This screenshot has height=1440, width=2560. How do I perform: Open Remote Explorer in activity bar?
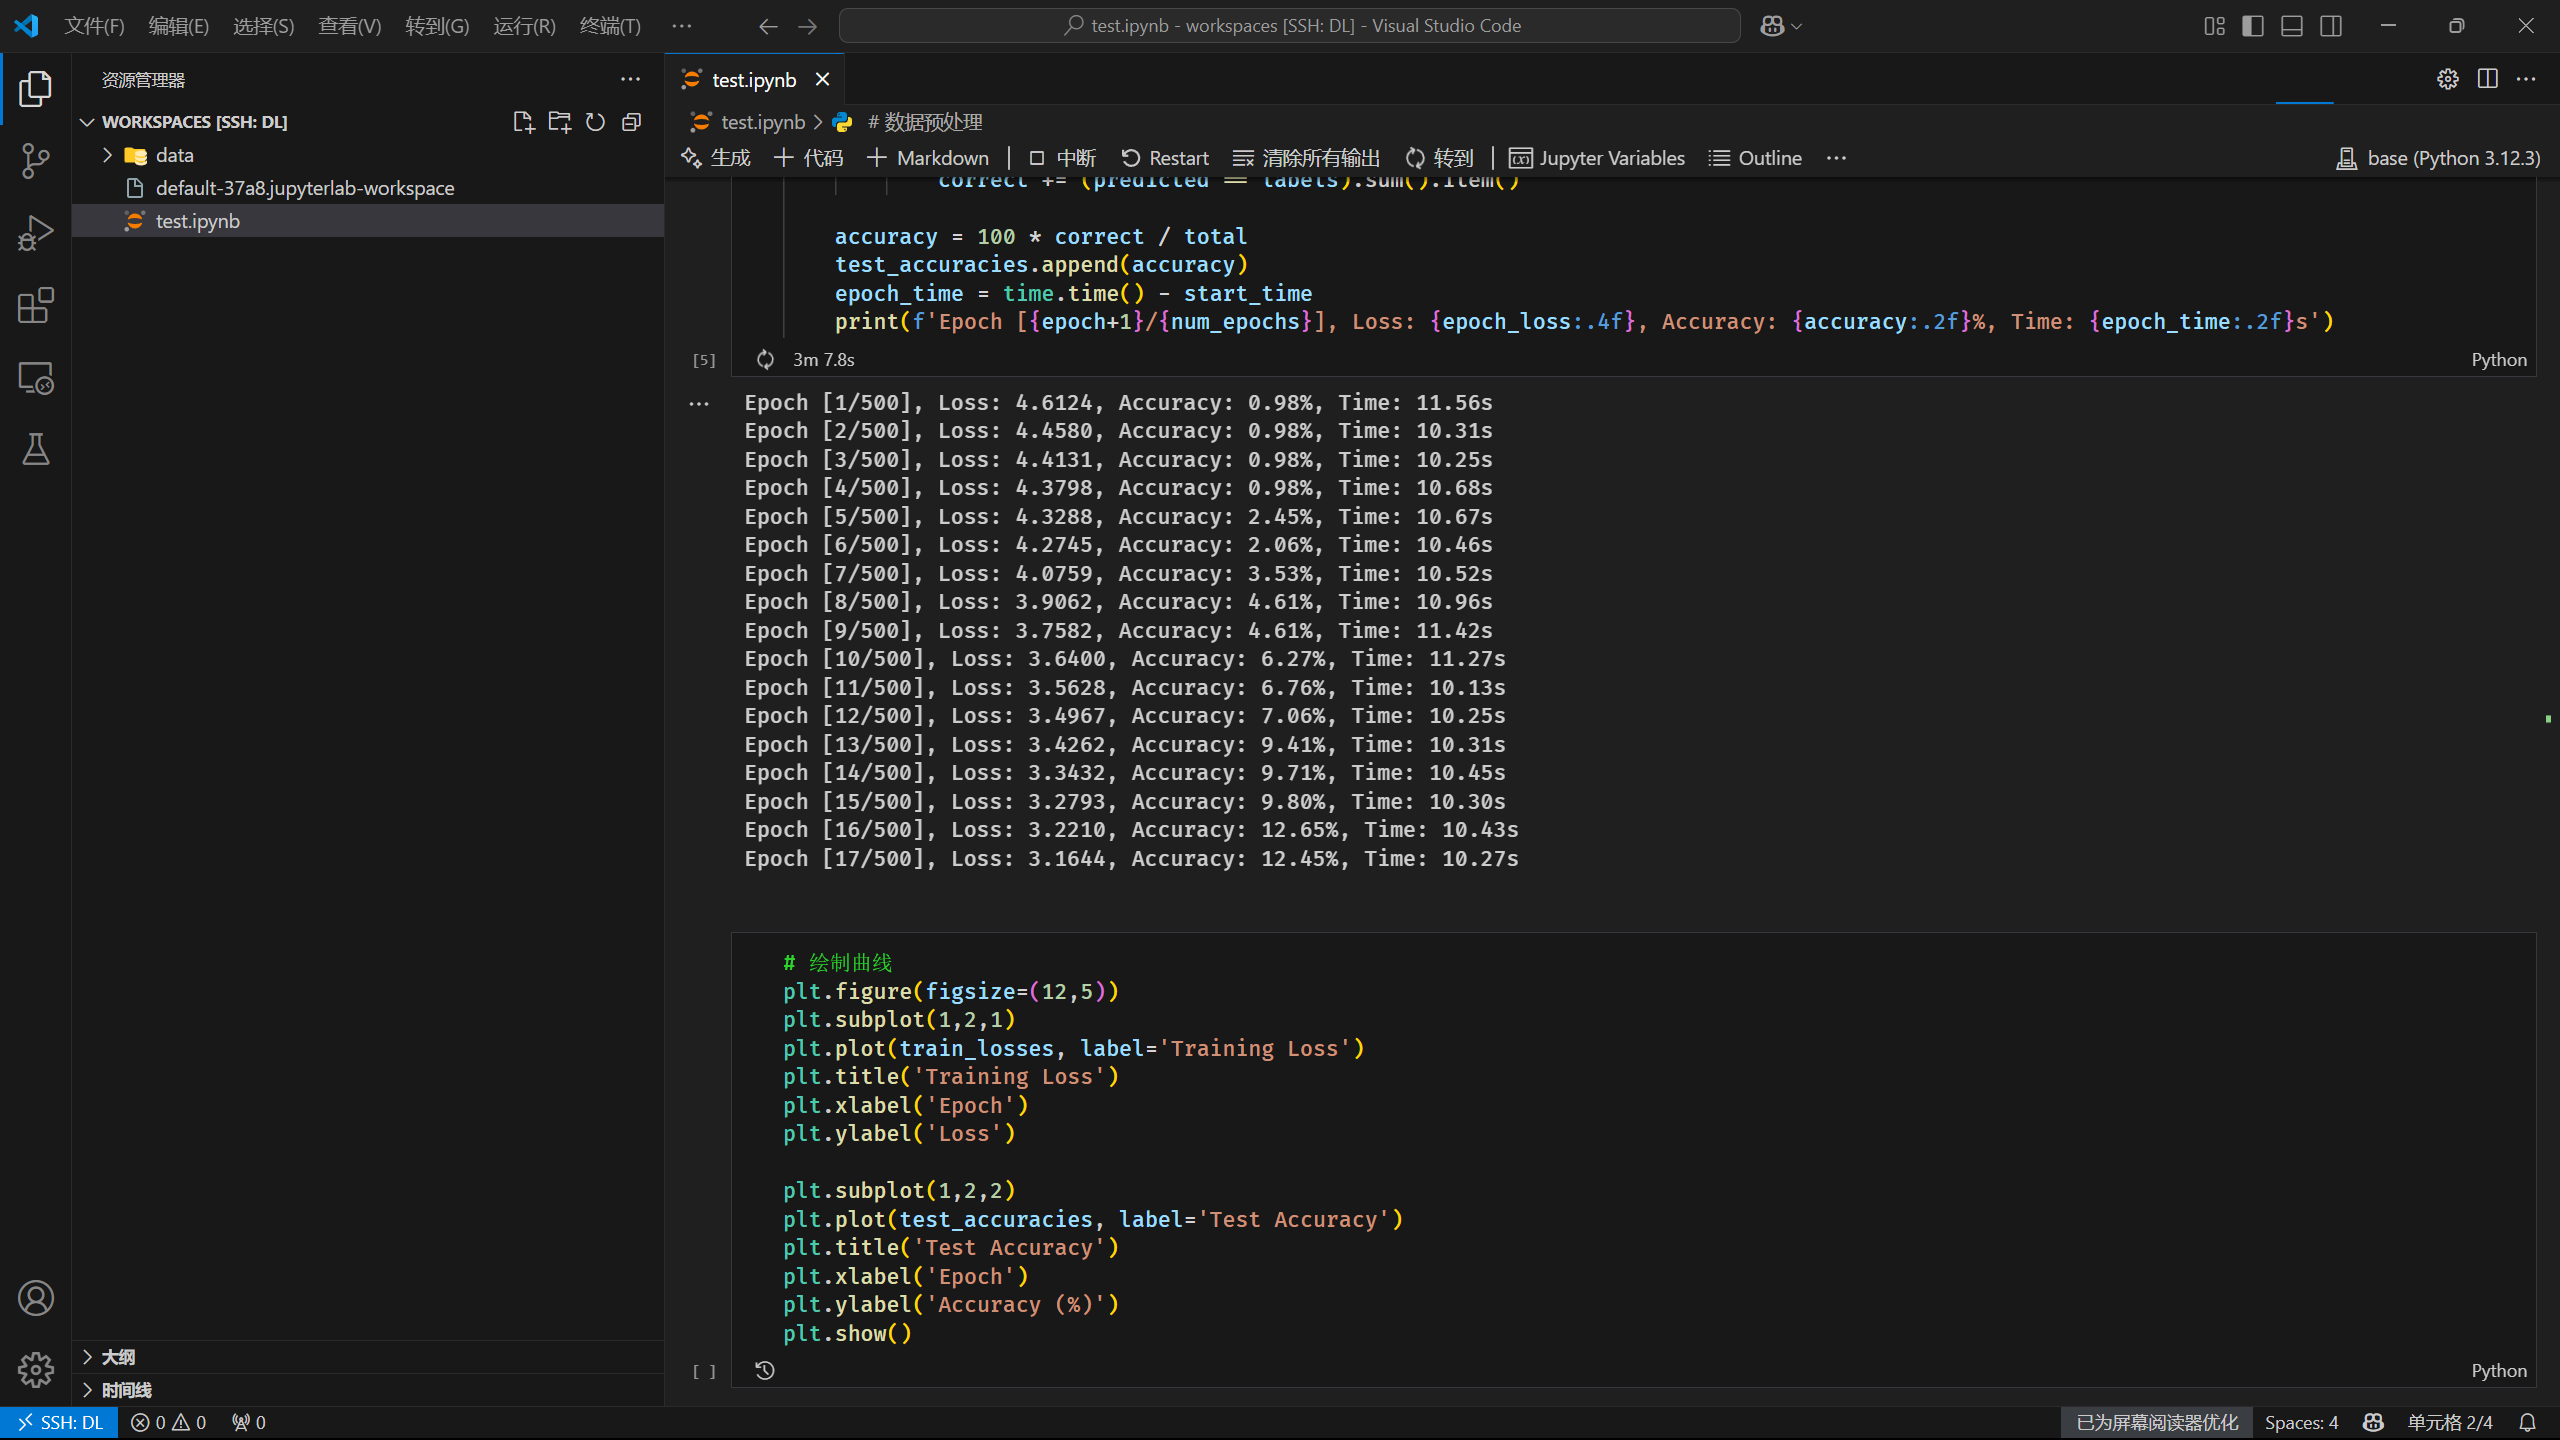[x=35, y=378]
